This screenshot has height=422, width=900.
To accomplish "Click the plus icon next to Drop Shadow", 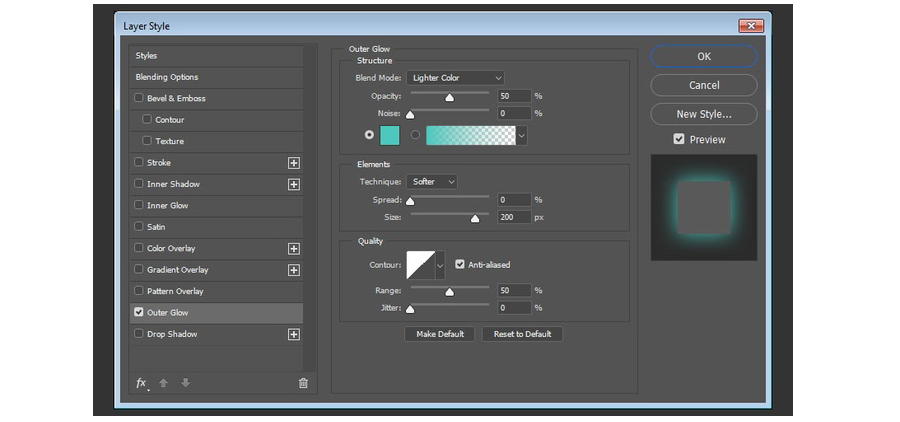I will pos(294,334).
